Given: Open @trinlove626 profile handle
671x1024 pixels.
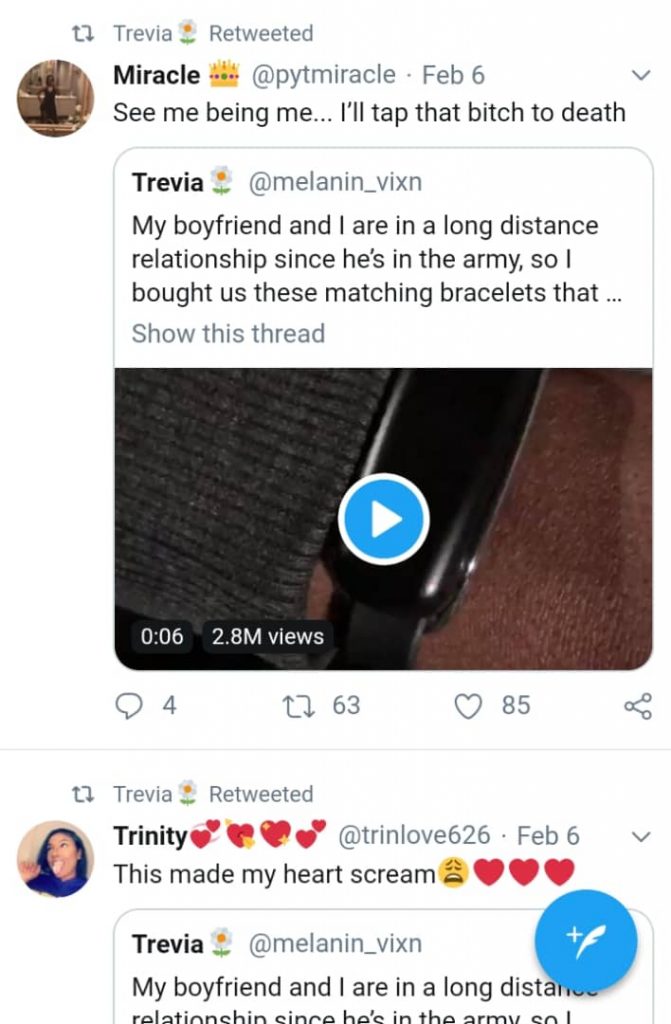Looking at the screenshot, I should pos(414,835).
